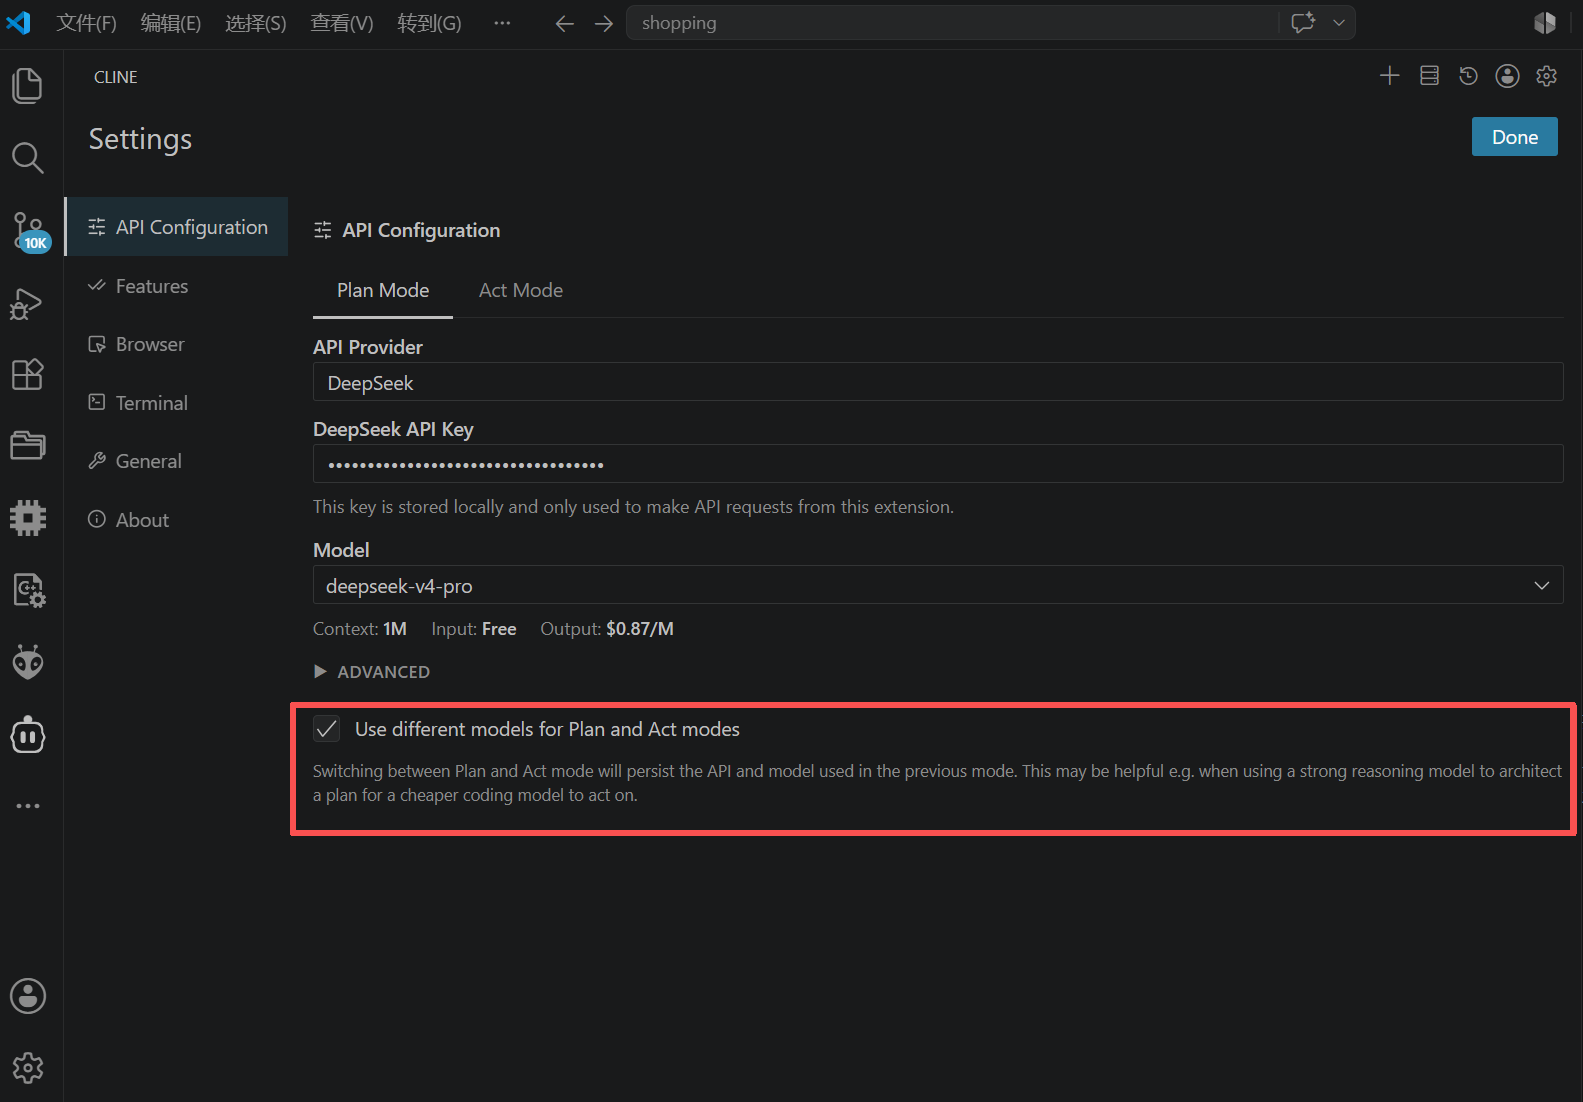Open the Cline robot icon in activity bar
Image resolution: width=1583 pixels, height=1102 pixels.
pos(28,735)
